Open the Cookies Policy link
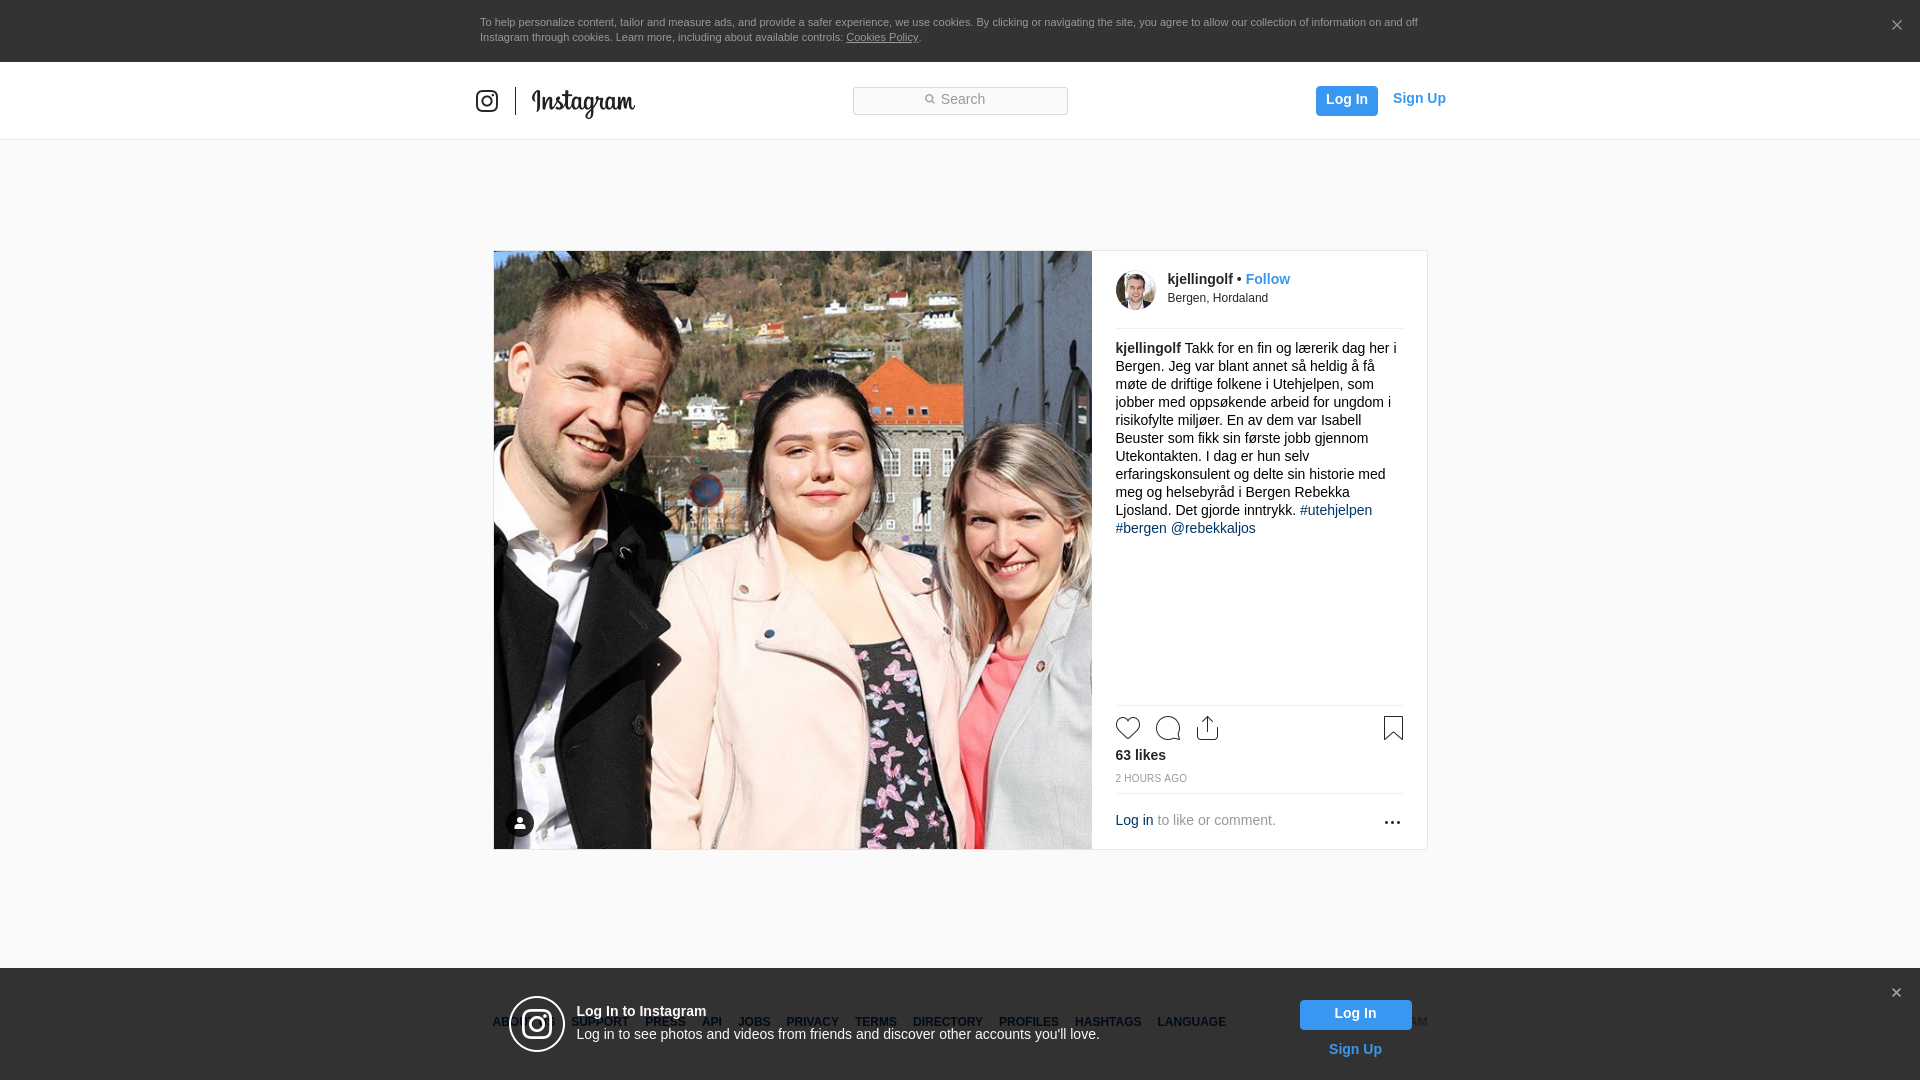 tap(882, 37)
